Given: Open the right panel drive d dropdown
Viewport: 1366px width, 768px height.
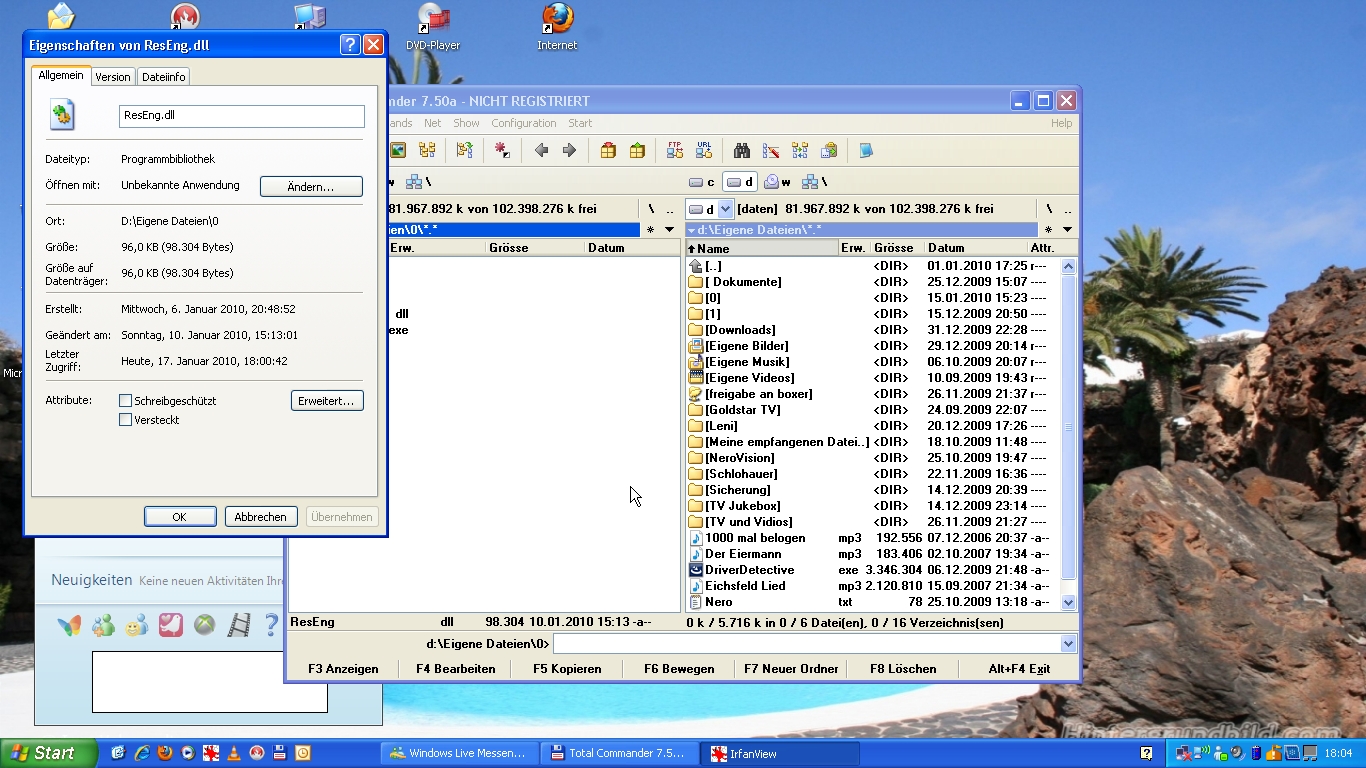Looking at the screenshot, I should click(x=726, y=209).
